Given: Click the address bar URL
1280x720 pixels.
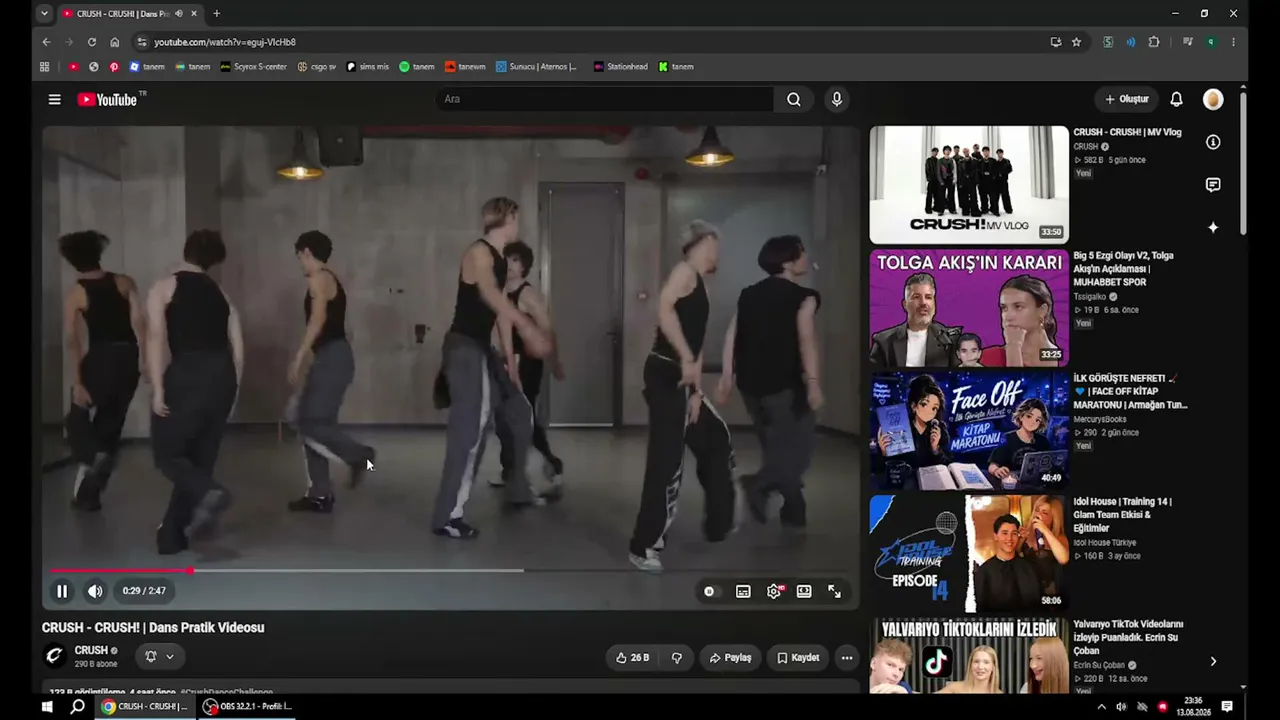Looking at the screenshot, I should pyautogui.click(x=225, y=42).
